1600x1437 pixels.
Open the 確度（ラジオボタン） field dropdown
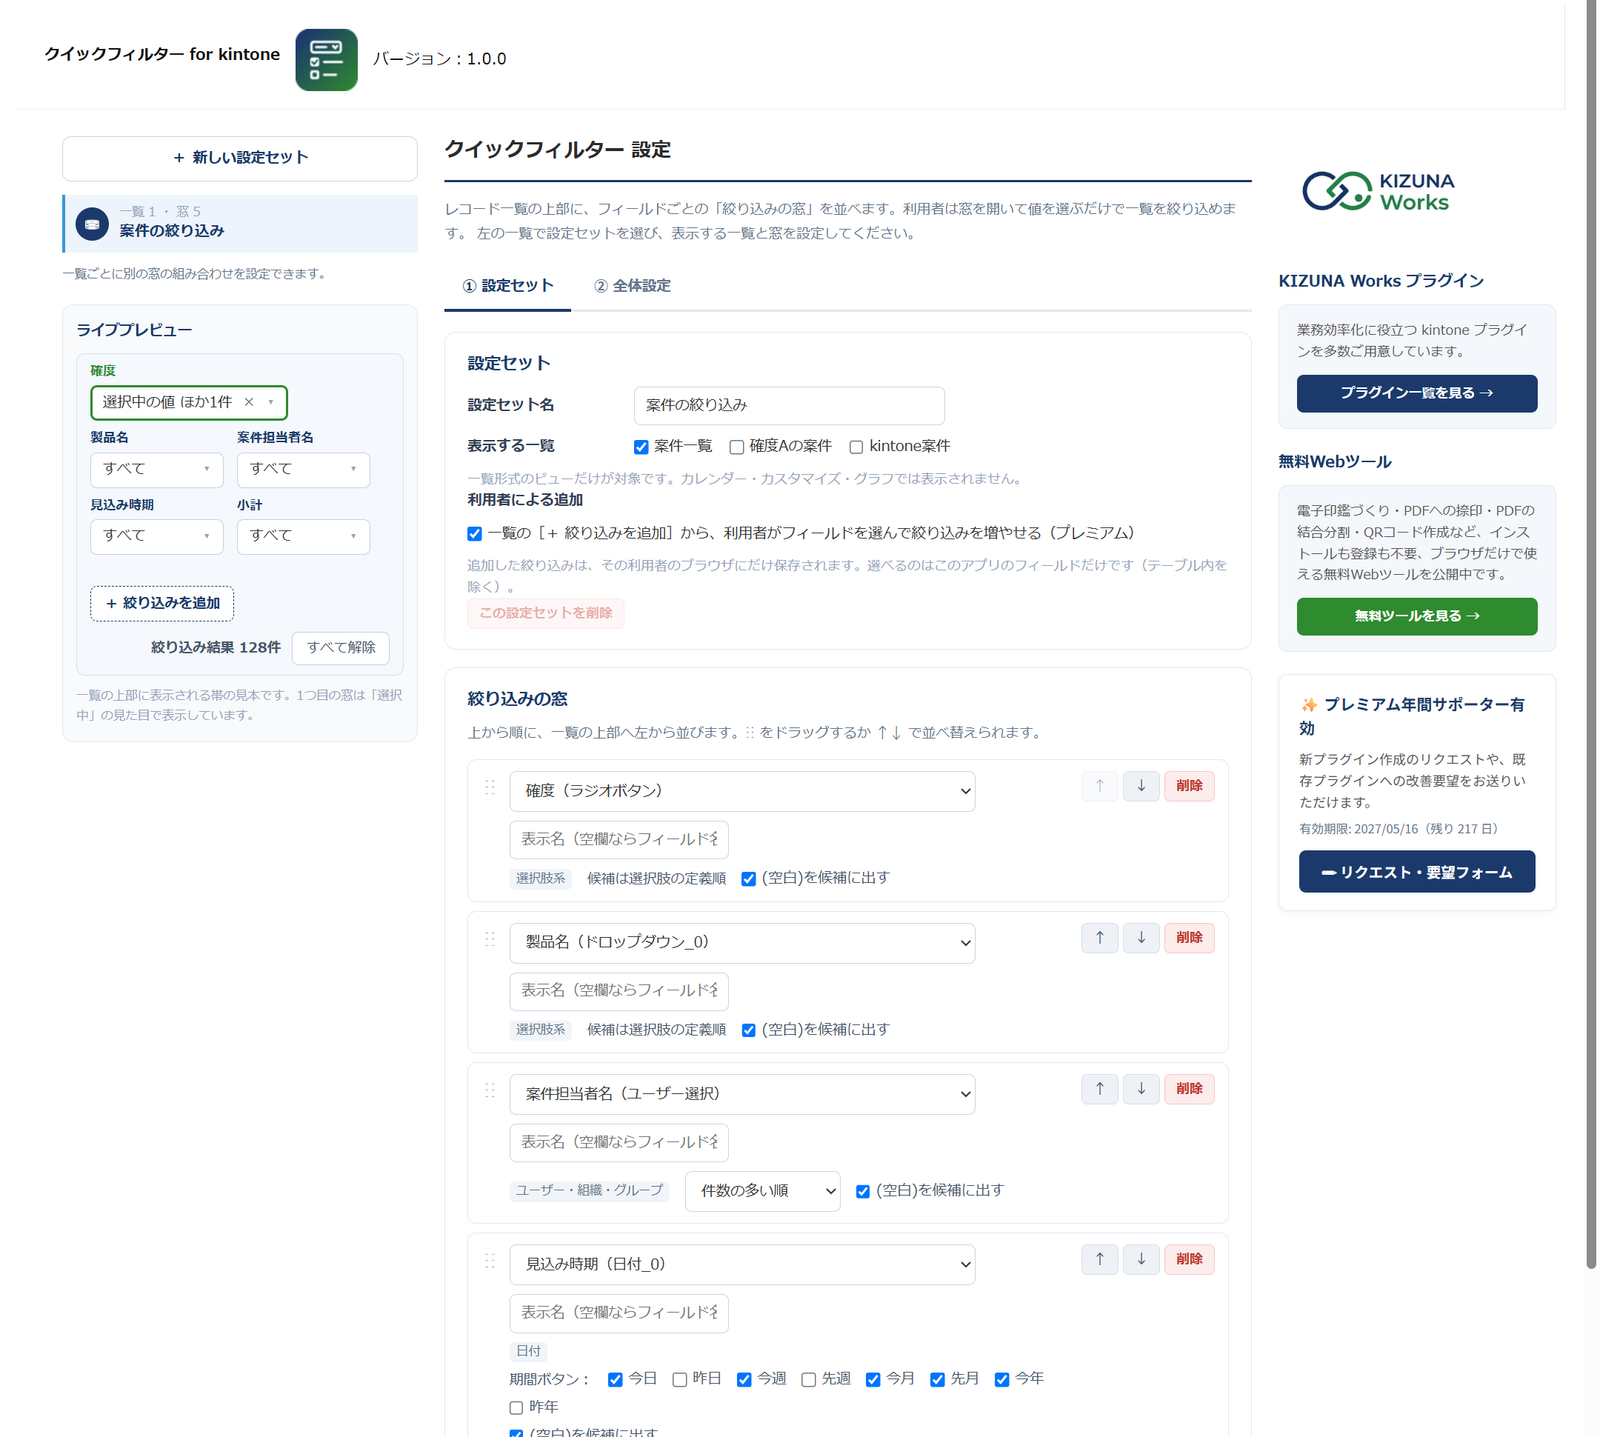742,791
